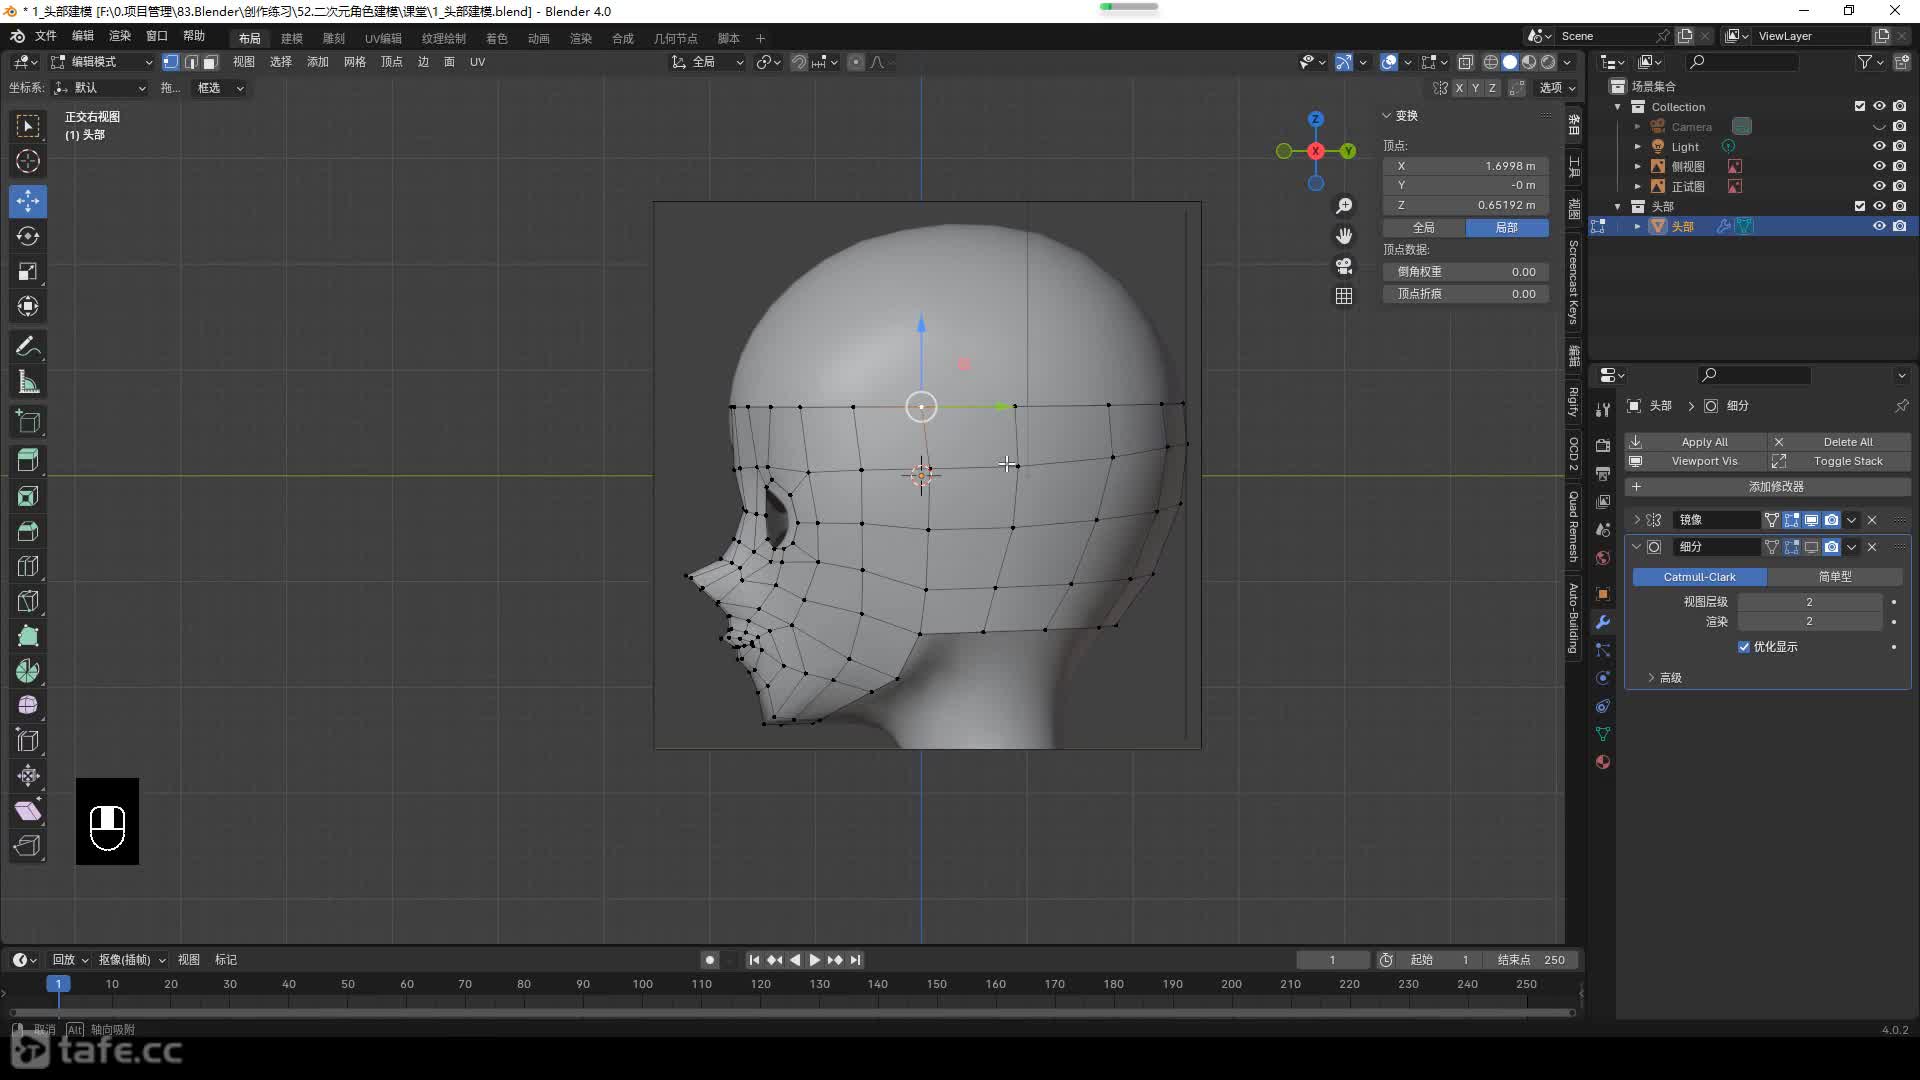
Task: Select the Shear tool
Action: click(28, 811)
